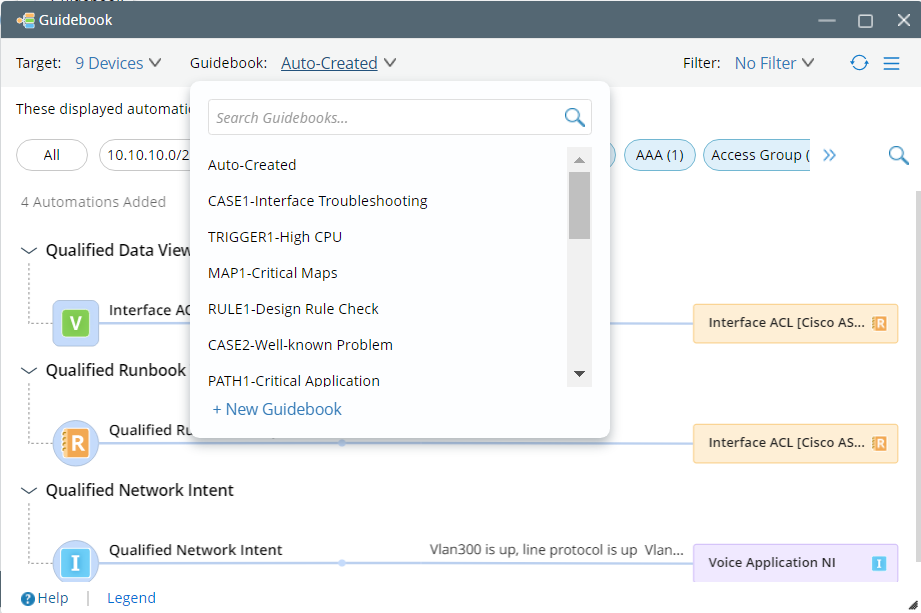Open the Legend
The image size is (921, 613).
pyautogui.click(x=131, y=597)
